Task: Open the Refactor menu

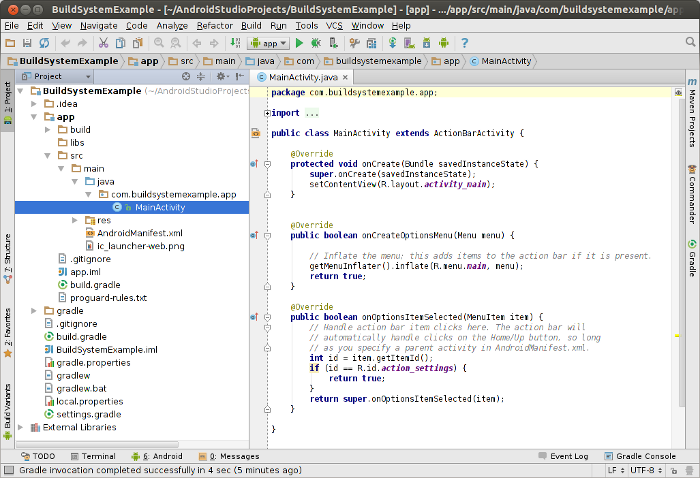Action: click(x=214, y=25)
